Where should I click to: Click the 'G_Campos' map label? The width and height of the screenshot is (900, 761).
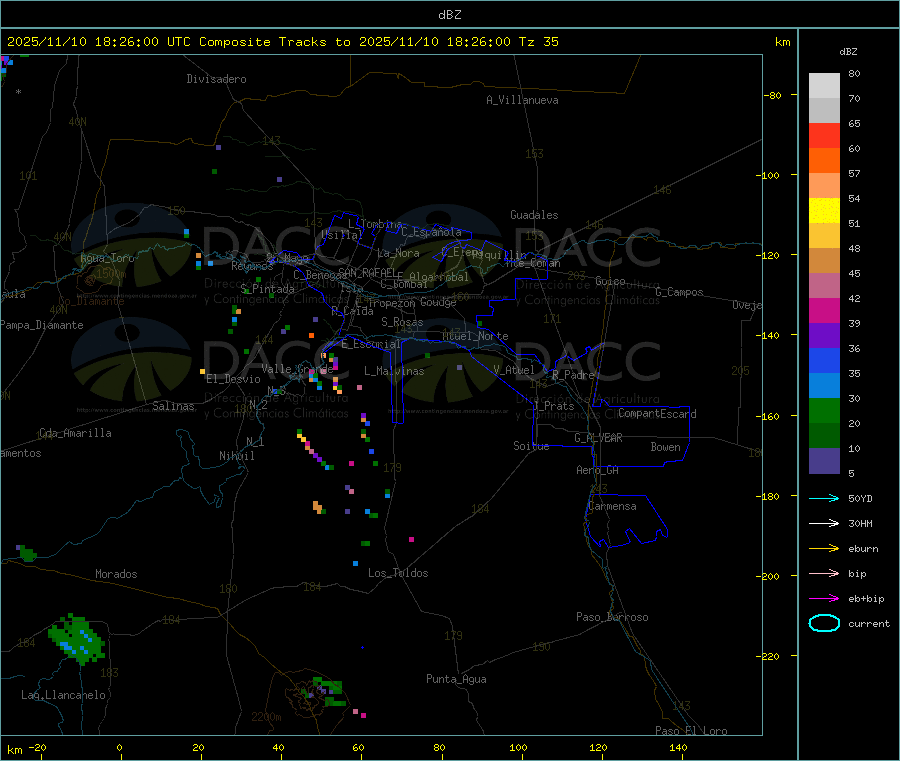[x=680, y=292]
